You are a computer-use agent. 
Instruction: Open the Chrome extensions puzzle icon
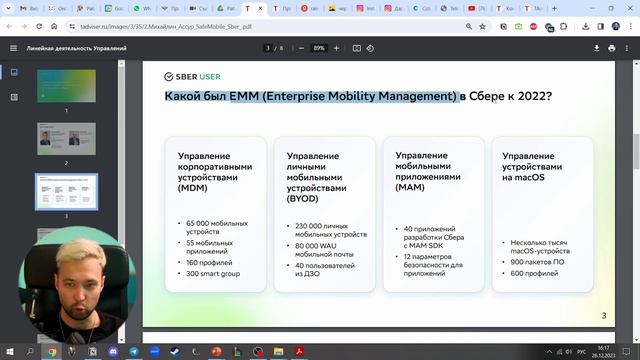click(x=564, y=26)
